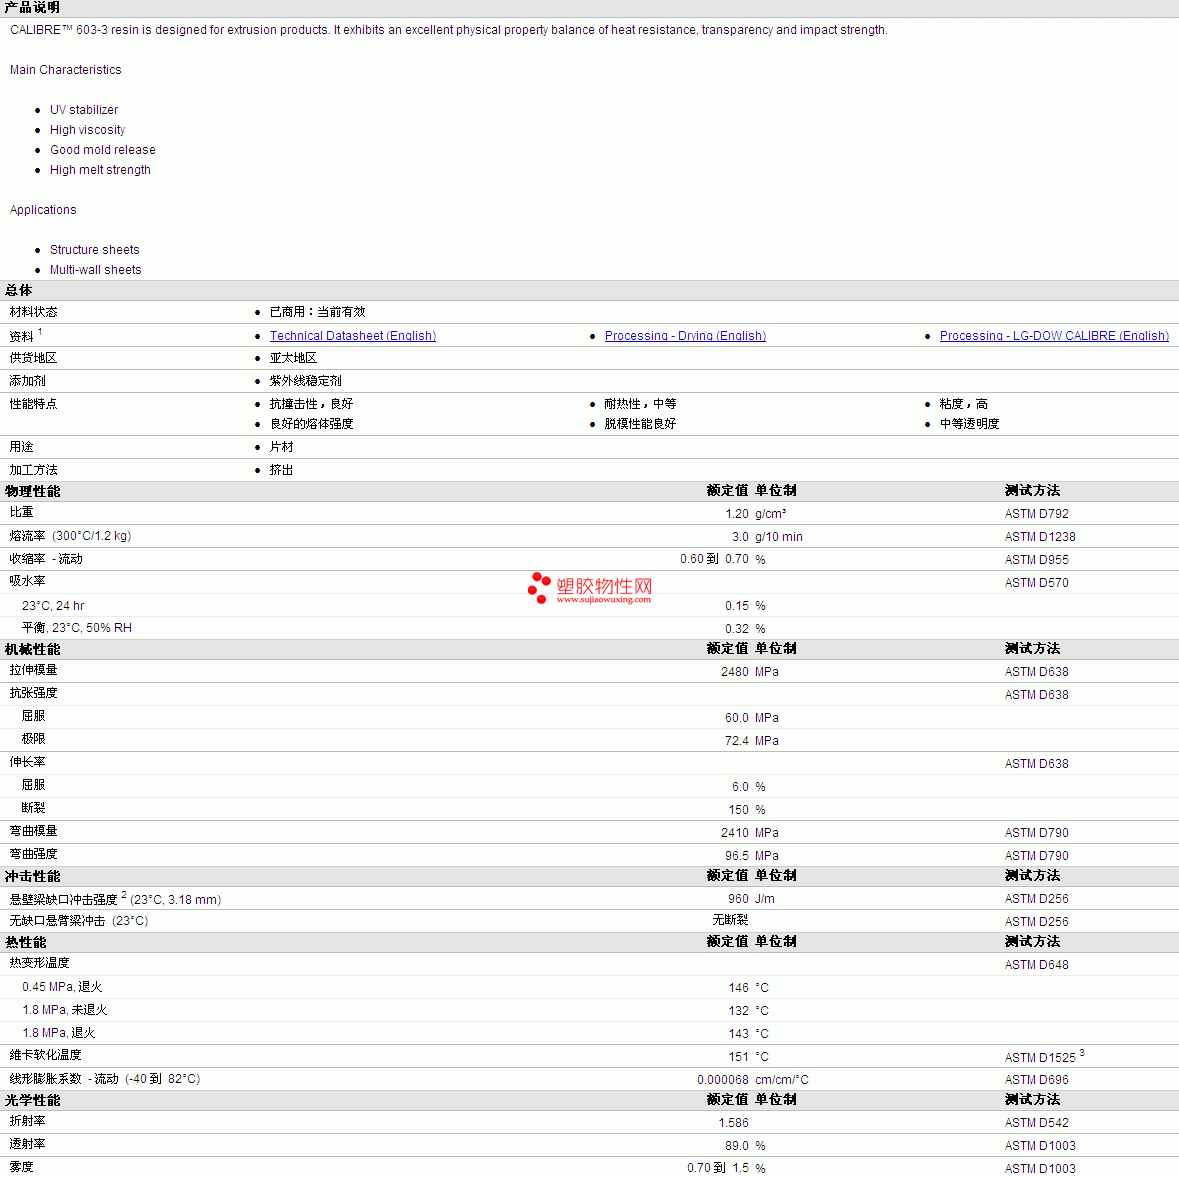Select the 'UV stabilizer' bullet text
The height and width of the screenshot is (1177, 1179).
tap(84, 110)
